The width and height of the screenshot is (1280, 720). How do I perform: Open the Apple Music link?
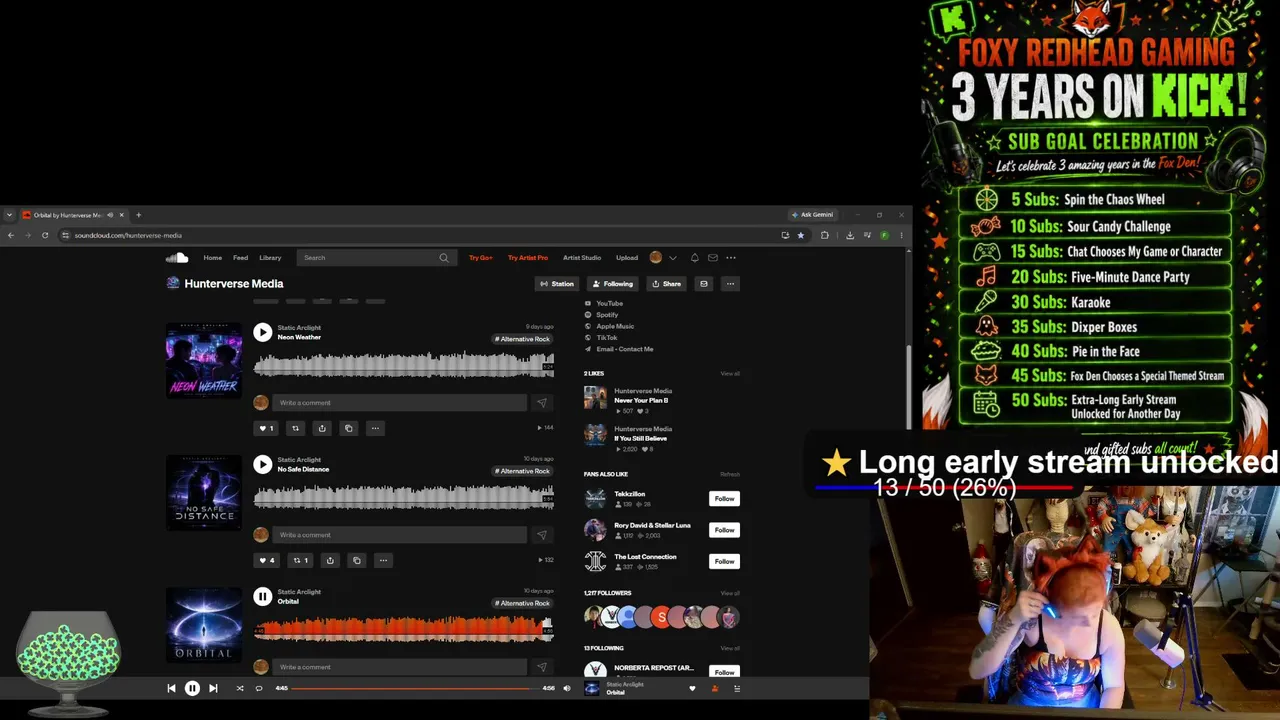click(615, 326)
